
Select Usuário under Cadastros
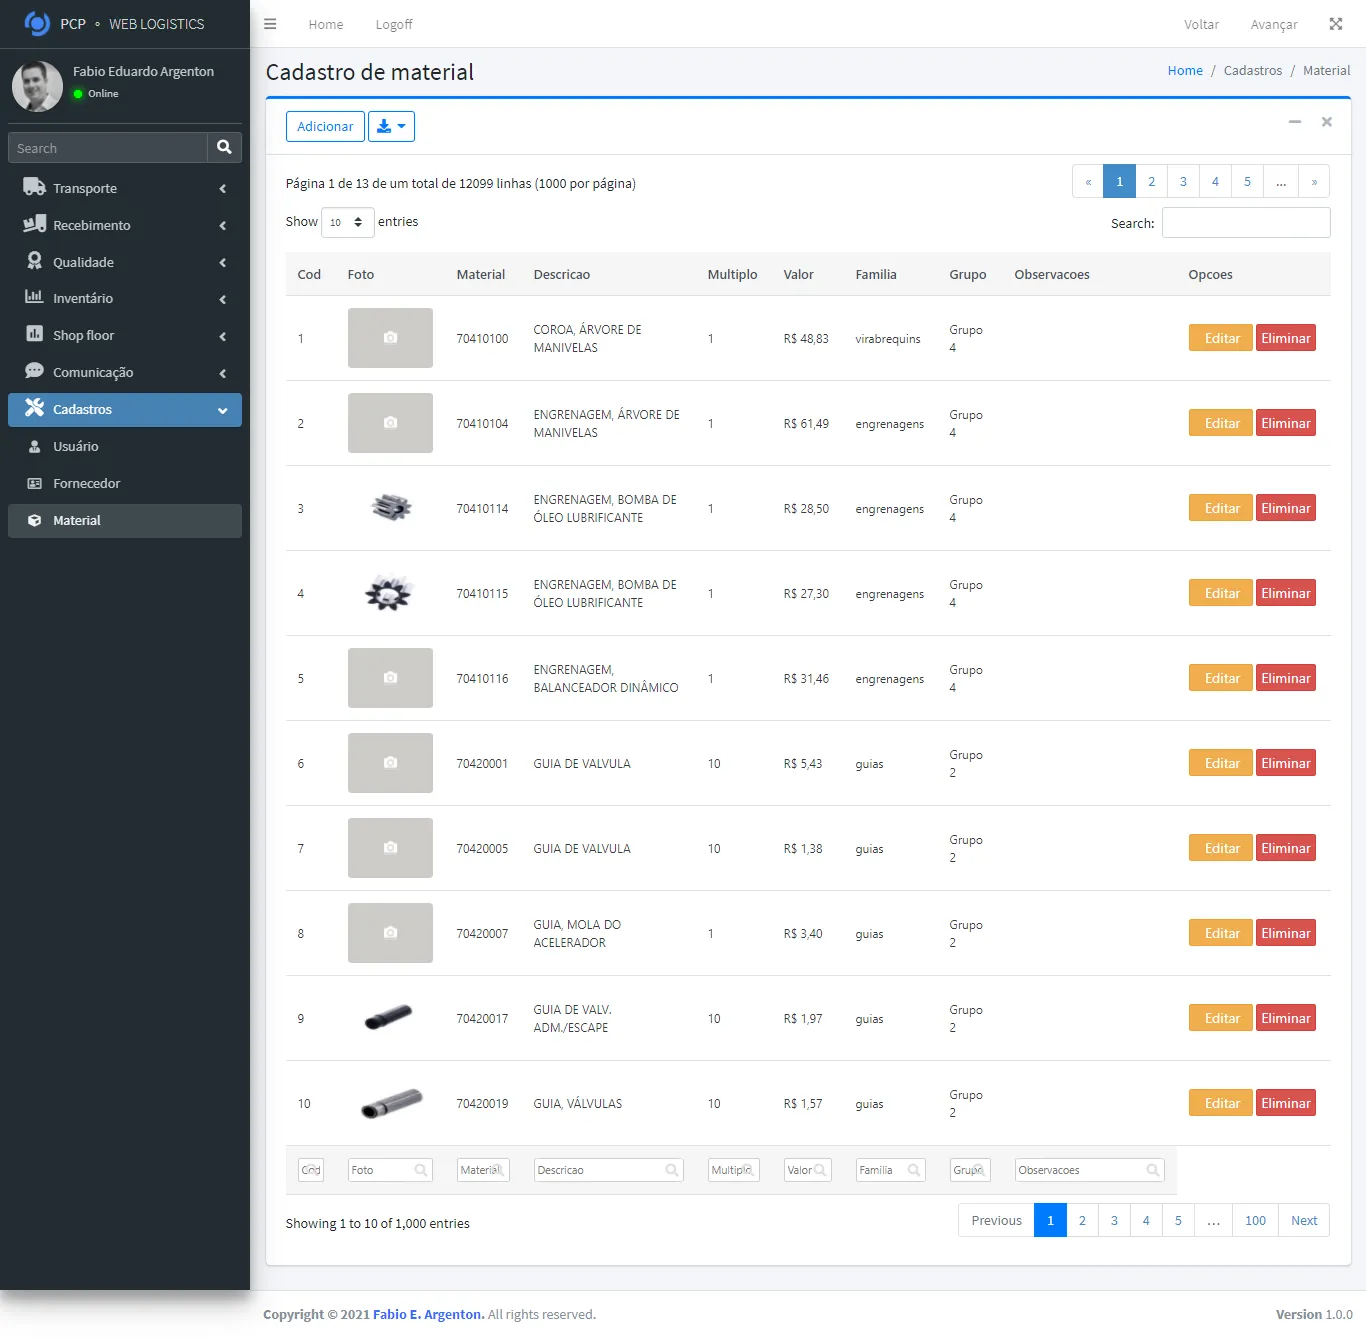76,447
